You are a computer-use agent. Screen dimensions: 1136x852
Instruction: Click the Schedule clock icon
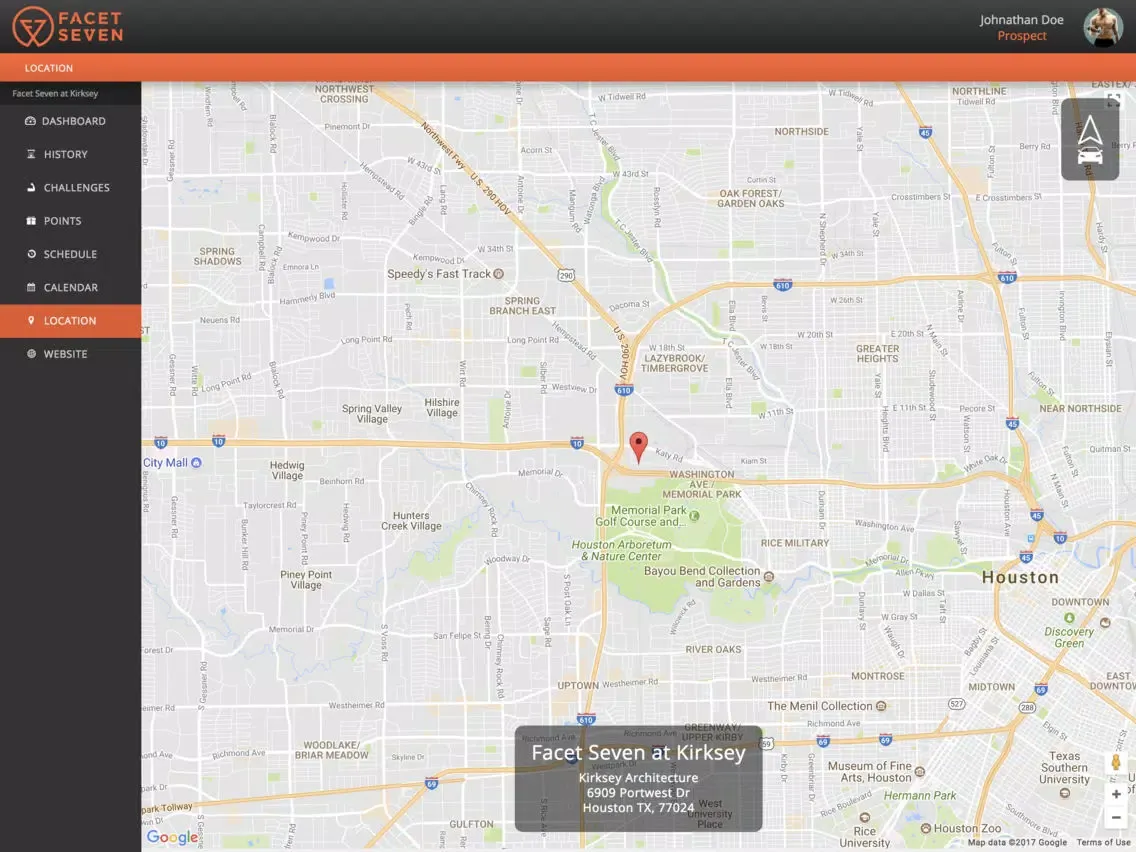(x=31, y=254)
